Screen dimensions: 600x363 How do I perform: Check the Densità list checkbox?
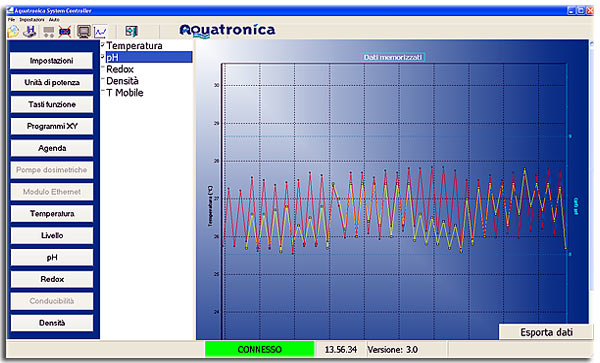pos(103,80)
